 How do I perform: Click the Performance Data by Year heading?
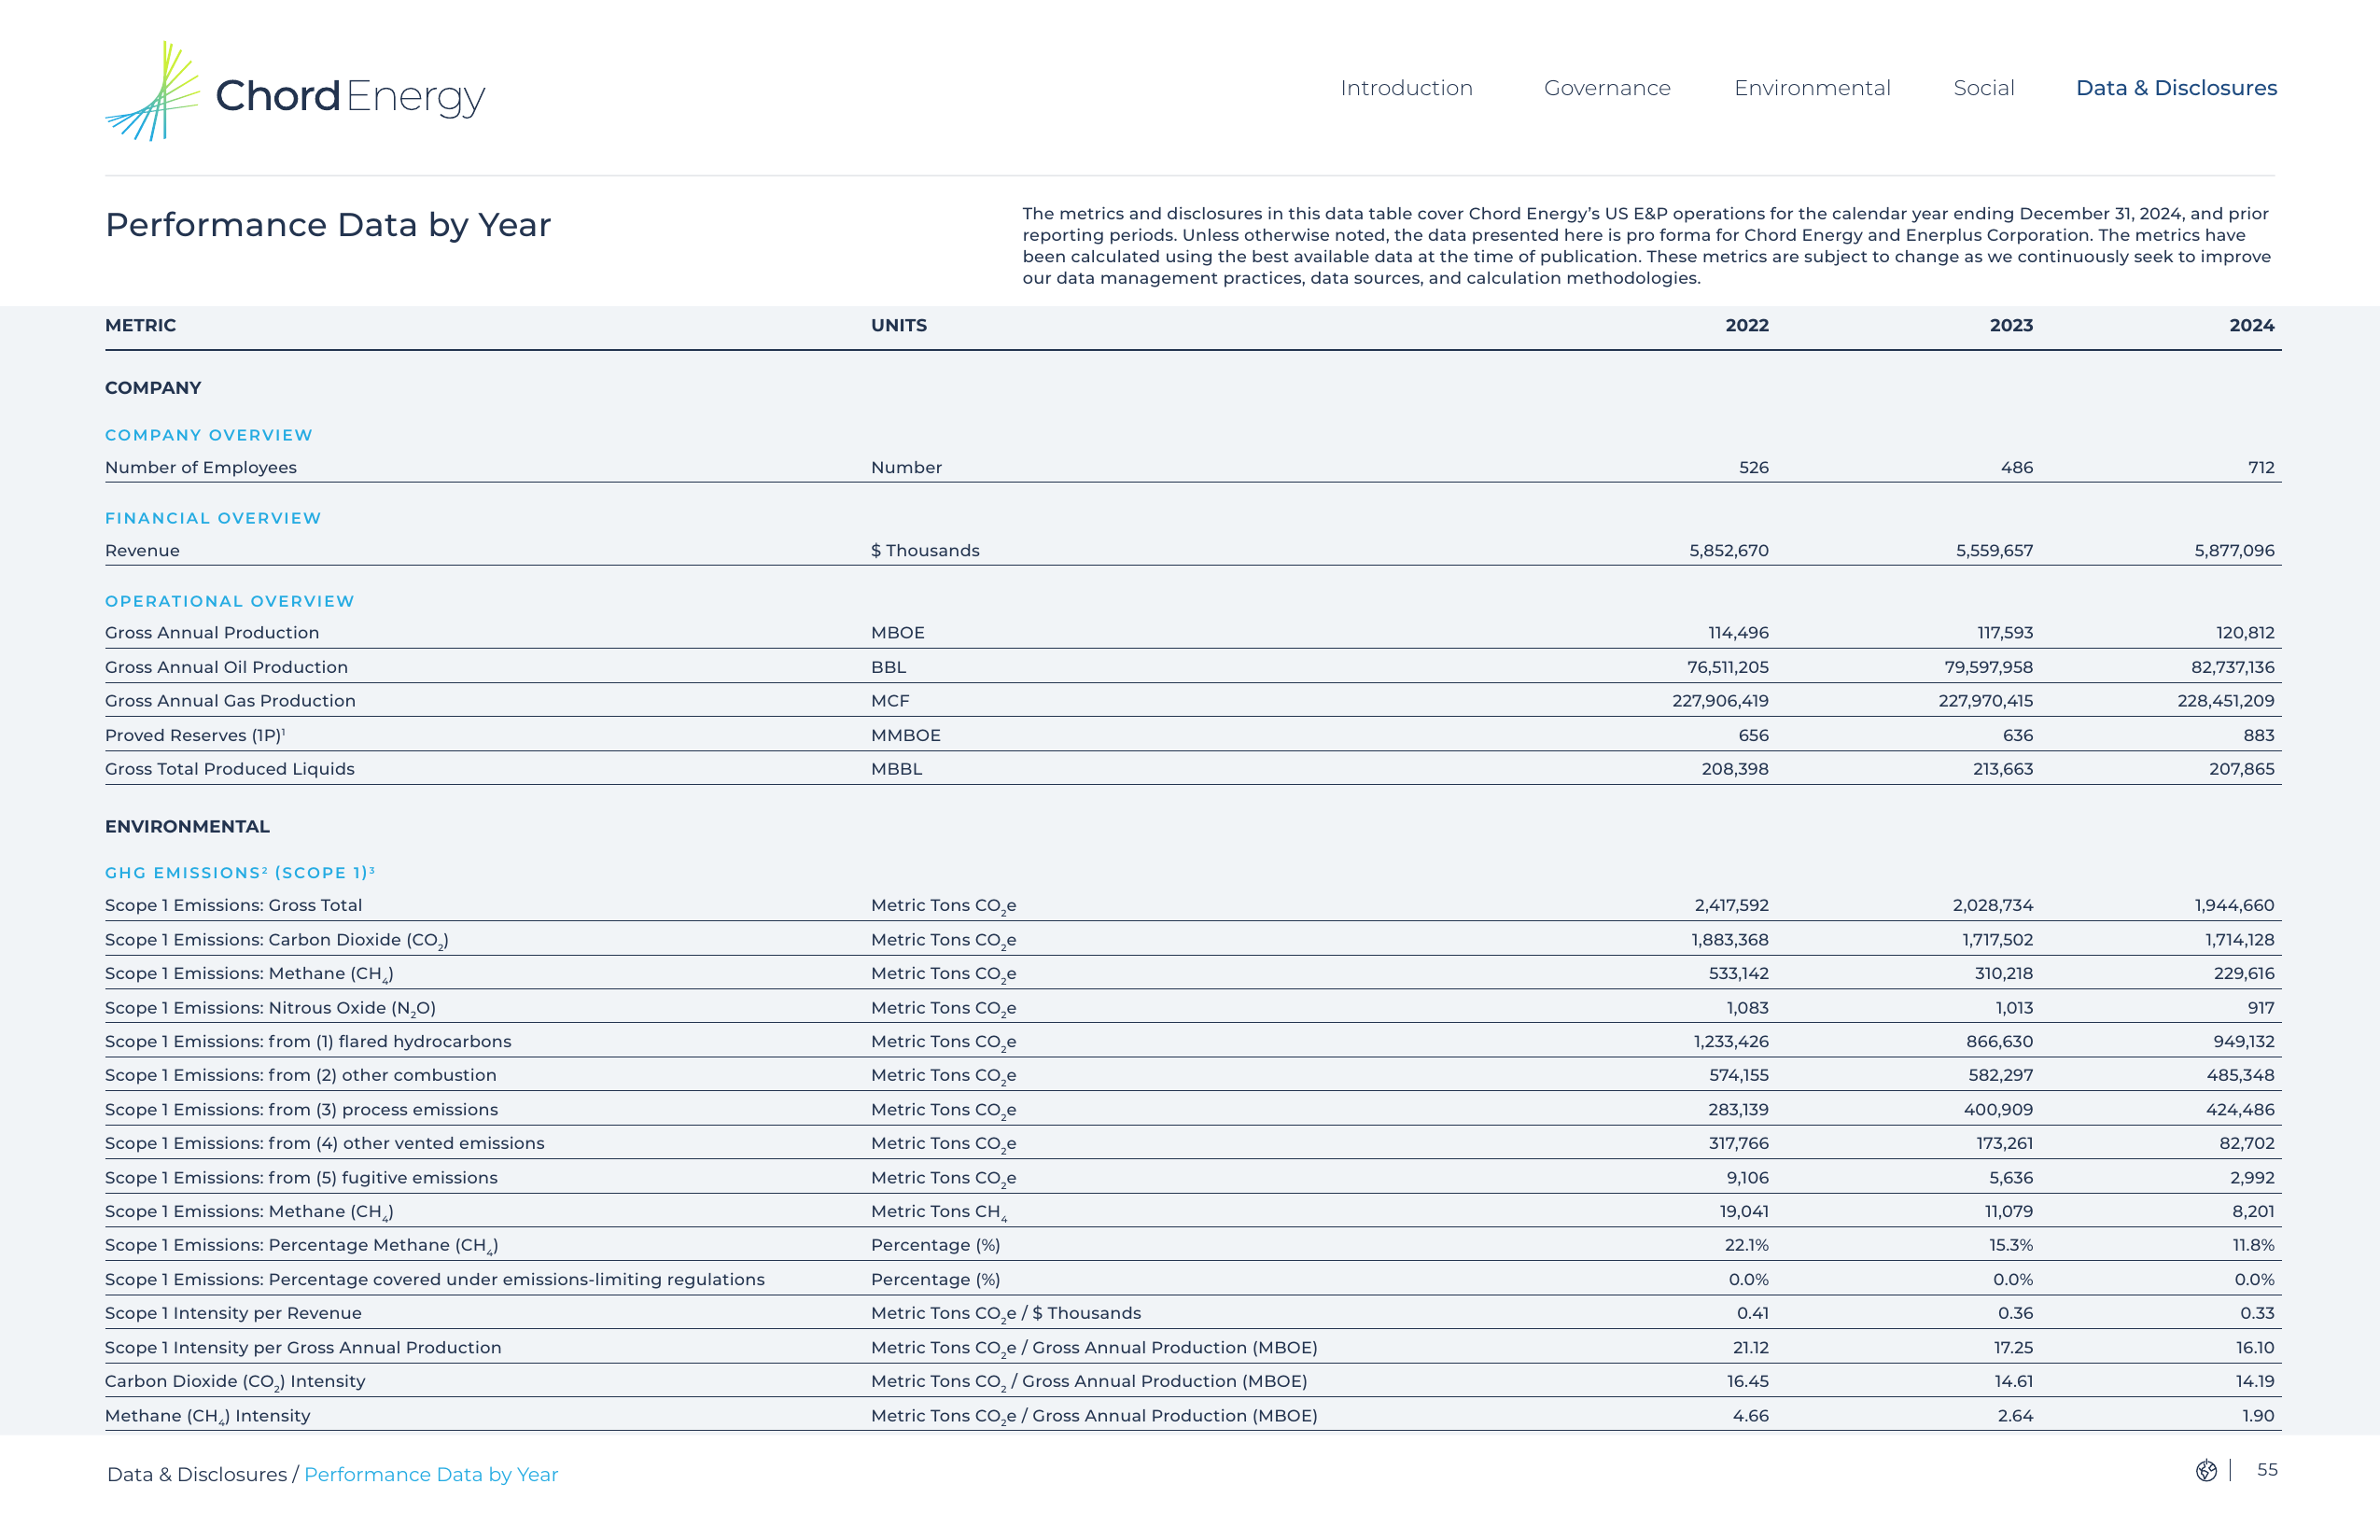[328, 225]
